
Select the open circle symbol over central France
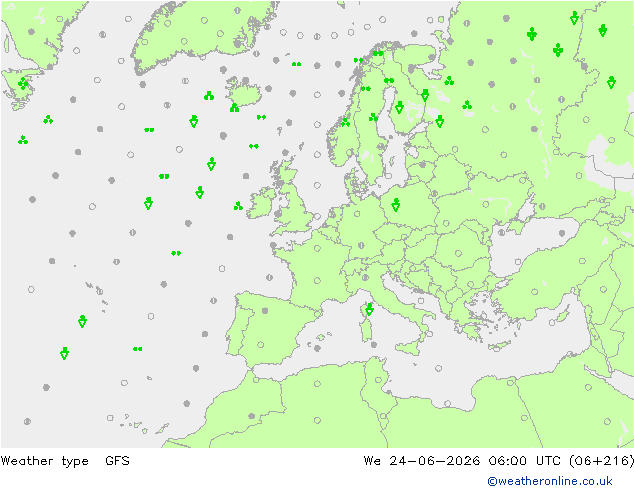pos(317,280)
